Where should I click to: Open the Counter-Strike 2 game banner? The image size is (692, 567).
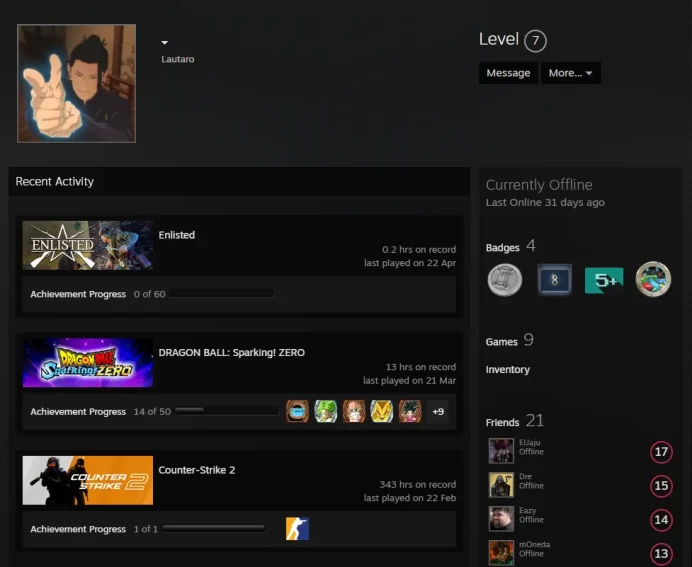coord(88,480)
